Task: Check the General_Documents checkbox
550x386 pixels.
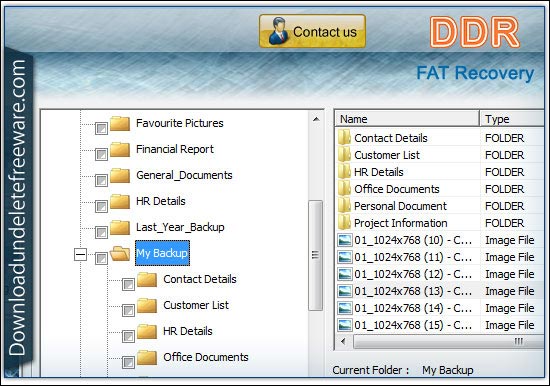Action: (x=101, y=180)
